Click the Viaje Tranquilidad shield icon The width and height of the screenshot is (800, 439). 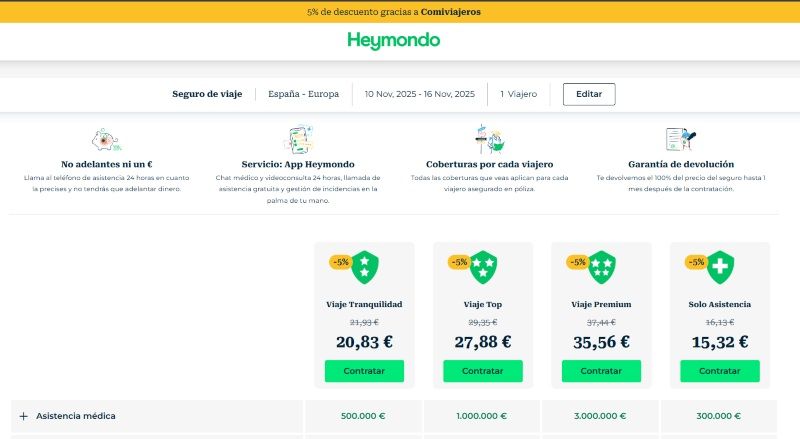365,267
